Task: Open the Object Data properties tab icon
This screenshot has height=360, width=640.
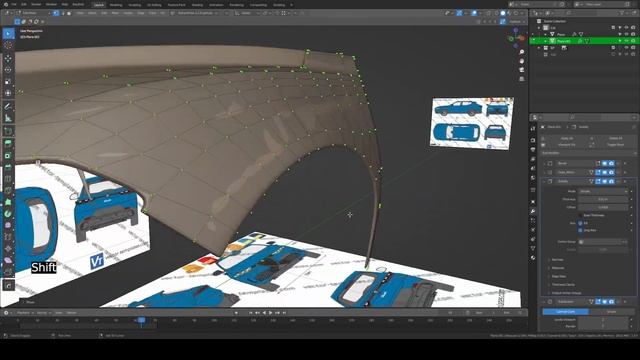Action: pos(533,248)
